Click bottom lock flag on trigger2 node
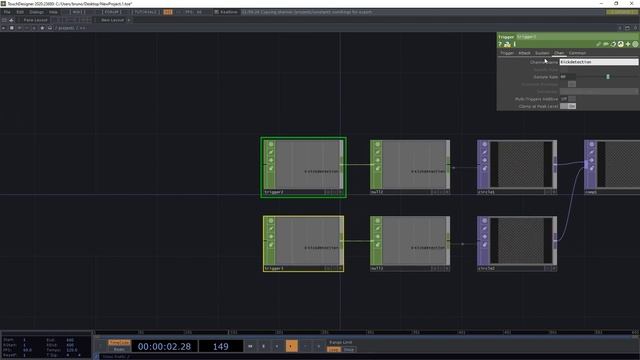Viewport: 640px width, 360px height. click(271, 168)
